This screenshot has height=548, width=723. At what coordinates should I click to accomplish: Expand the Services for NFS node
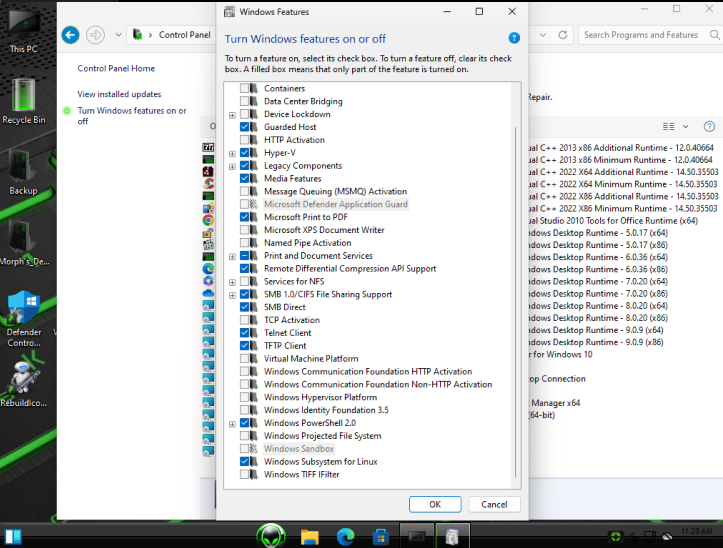click(232, 282)
